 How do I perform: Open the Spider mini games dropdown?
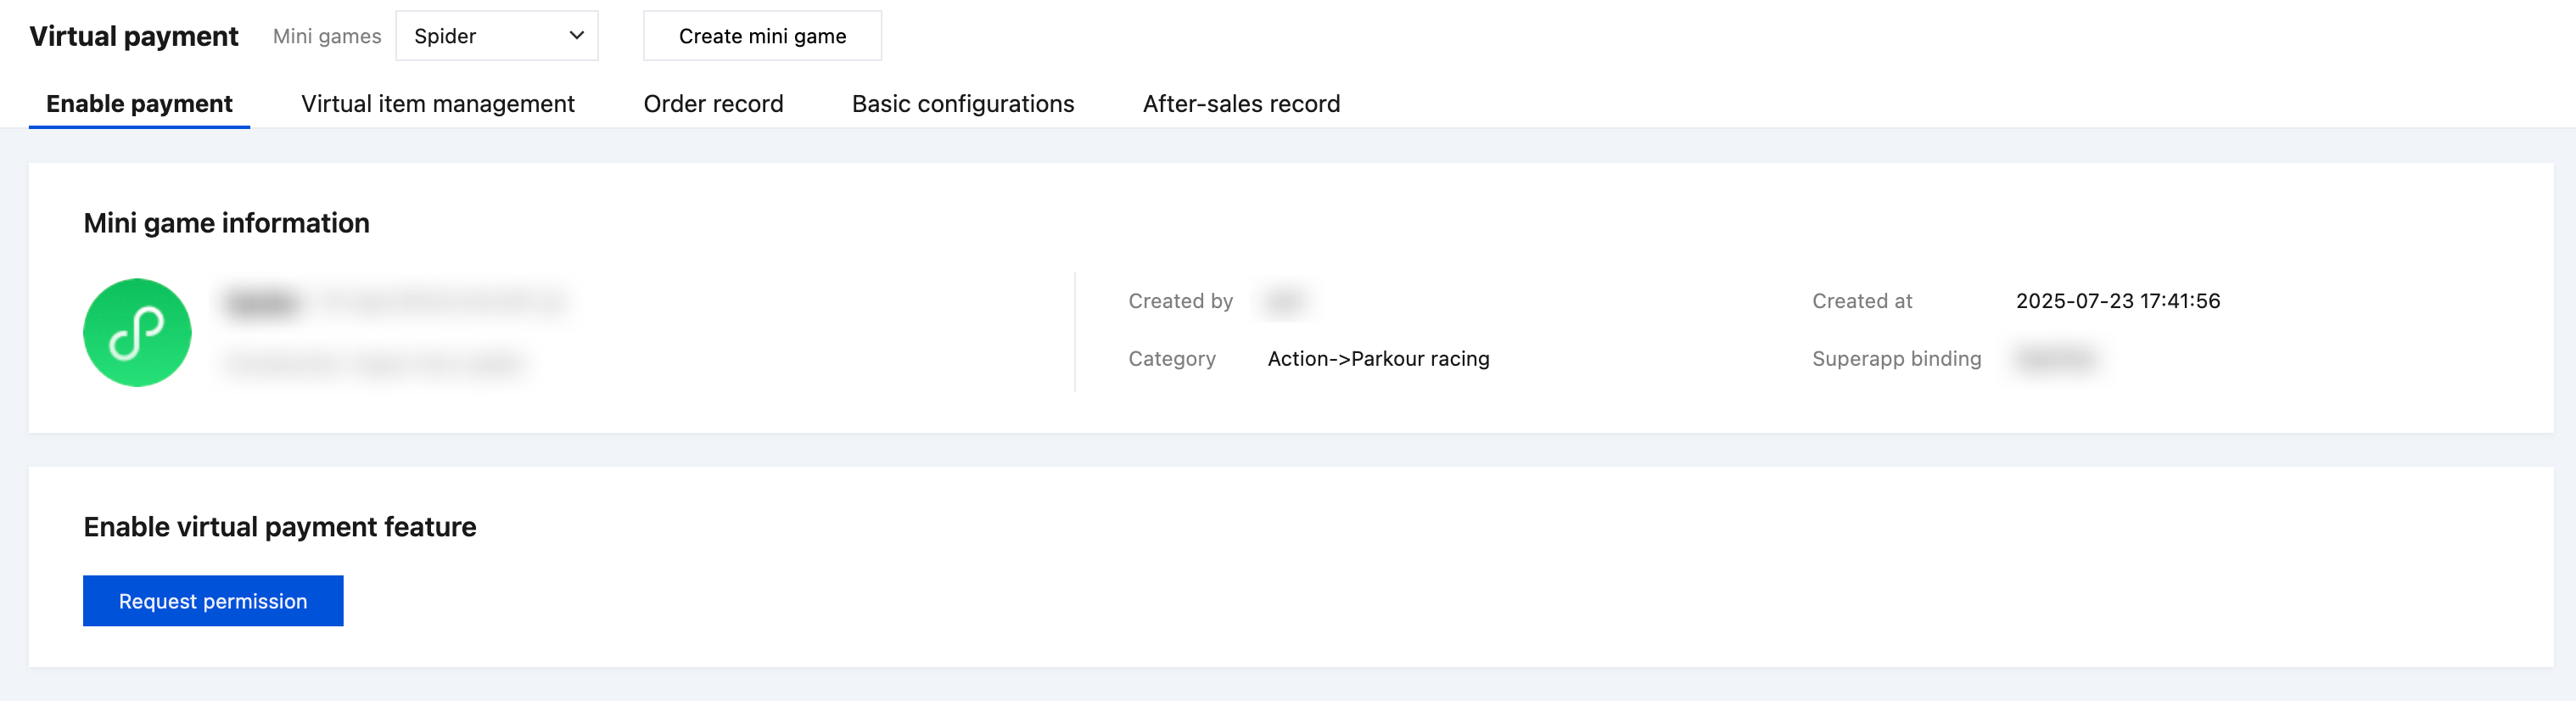[x=496, y=36]
